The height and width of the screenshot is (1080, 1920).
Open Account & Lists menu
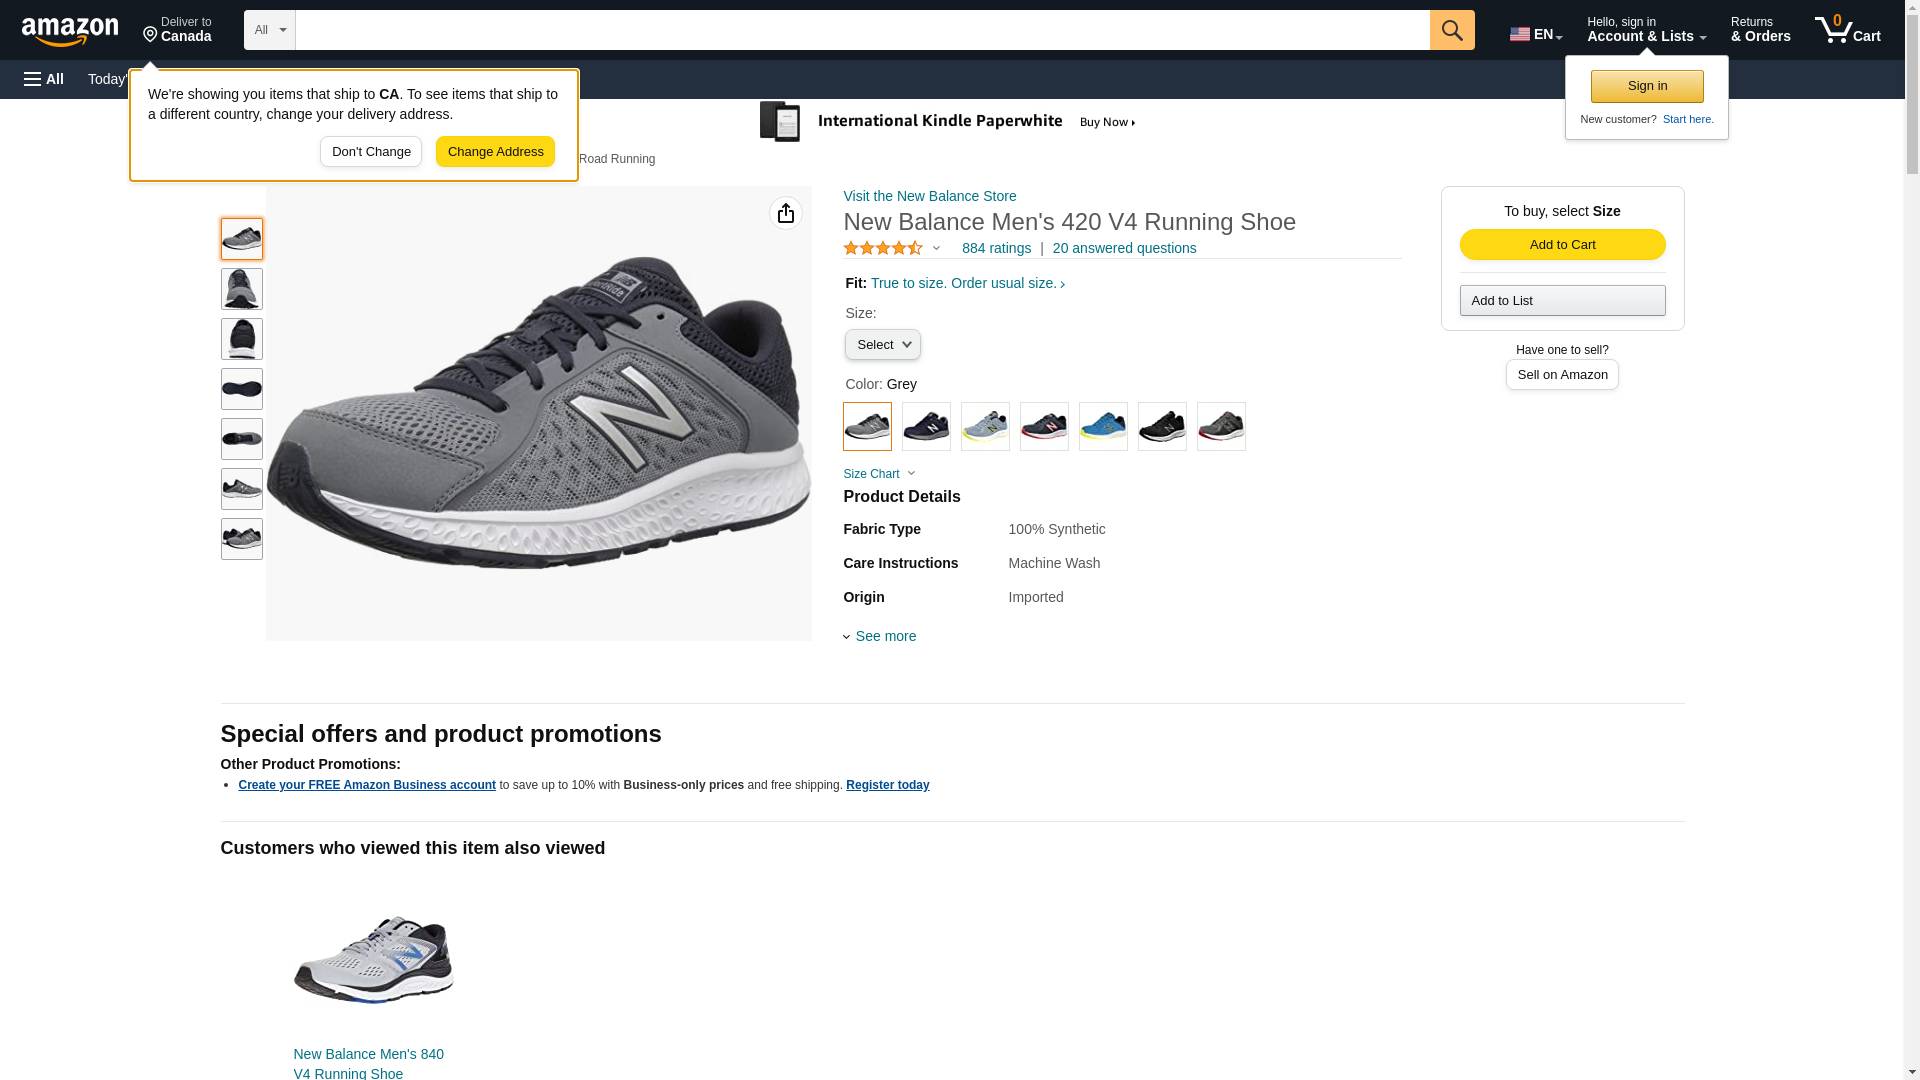(1645, 30)
